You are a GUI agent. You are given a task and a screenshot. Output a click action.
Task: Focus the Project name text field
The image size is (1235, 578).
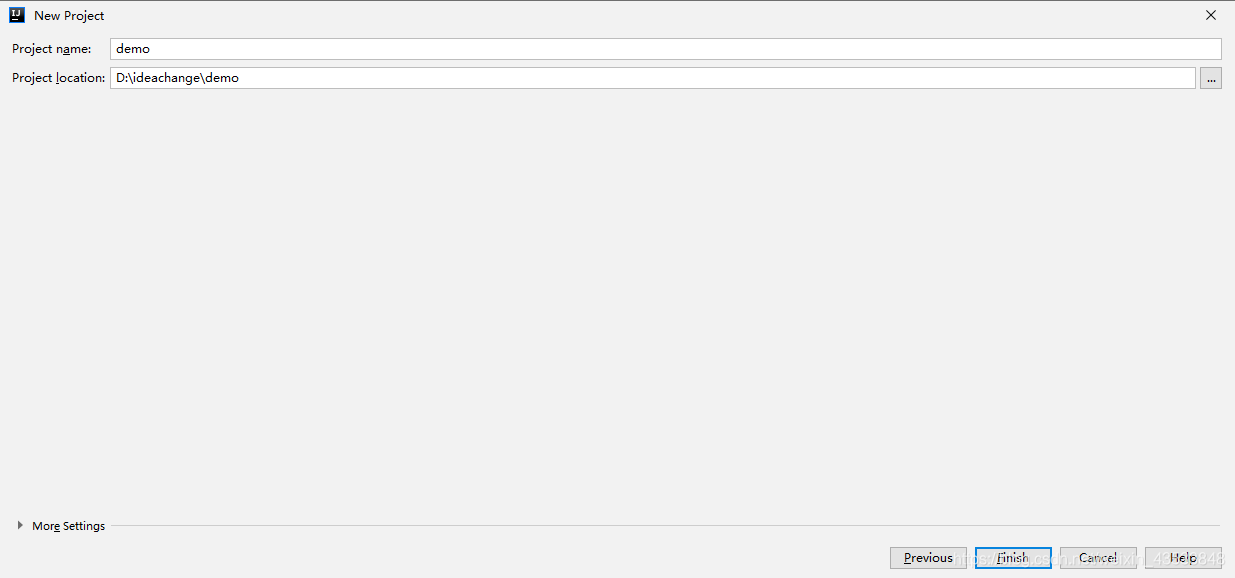(666, 49)
